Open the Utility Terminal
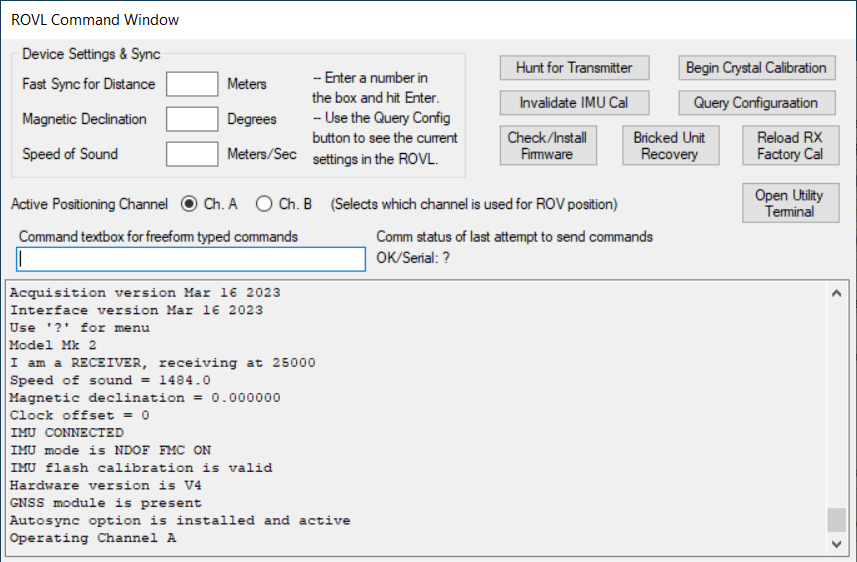 point(789,203)
